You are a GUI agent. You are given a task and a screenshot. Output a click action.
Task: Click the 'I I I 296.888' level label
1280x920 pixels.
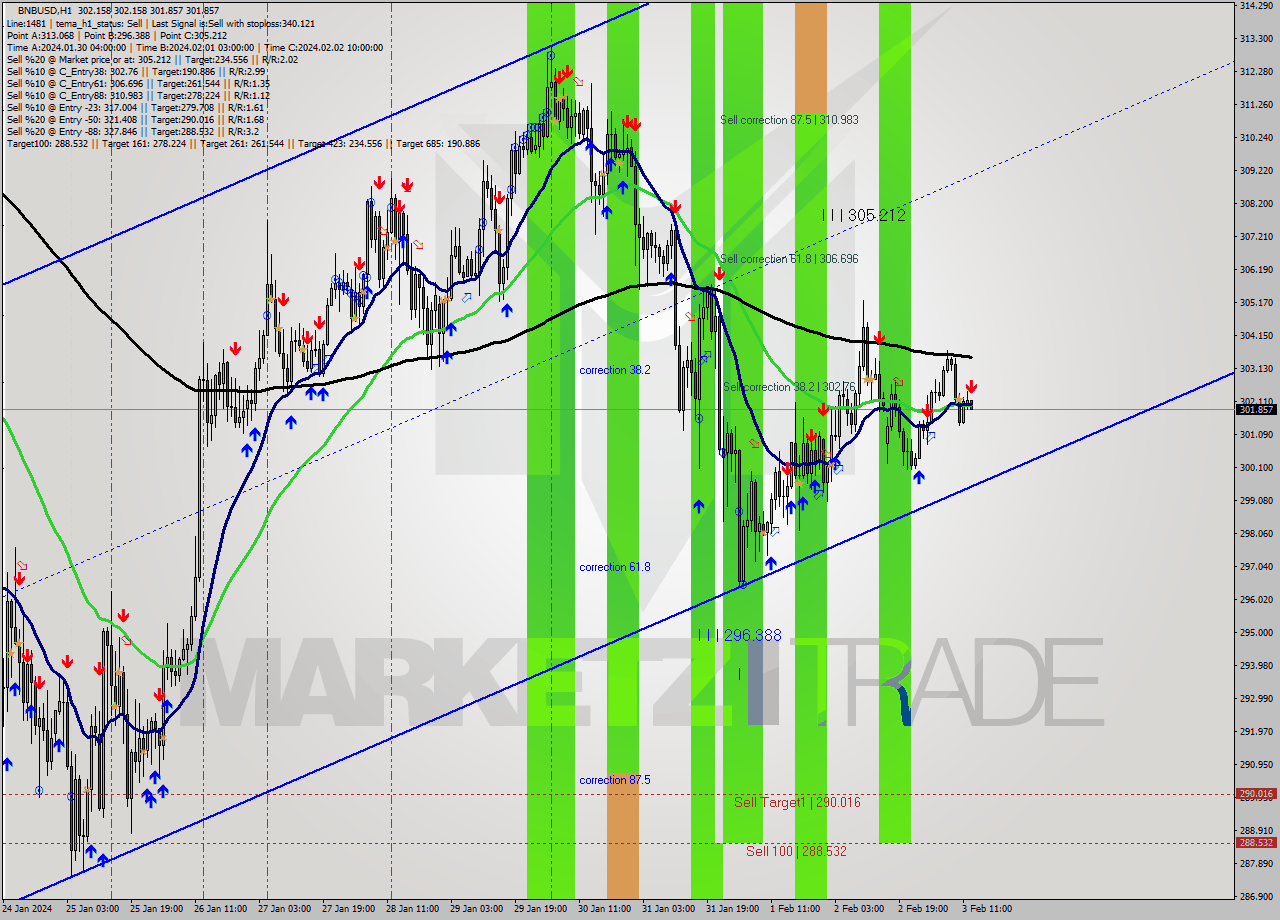(739, 635)
